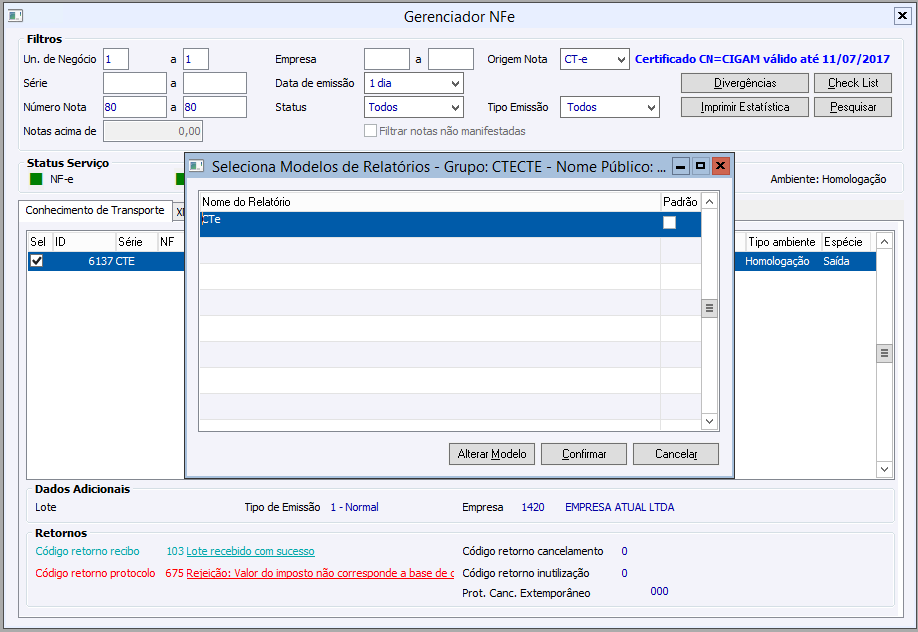The width and height of the screenshot is (918, 632).
Task: Click the ID column header
Action: point(84,242)
